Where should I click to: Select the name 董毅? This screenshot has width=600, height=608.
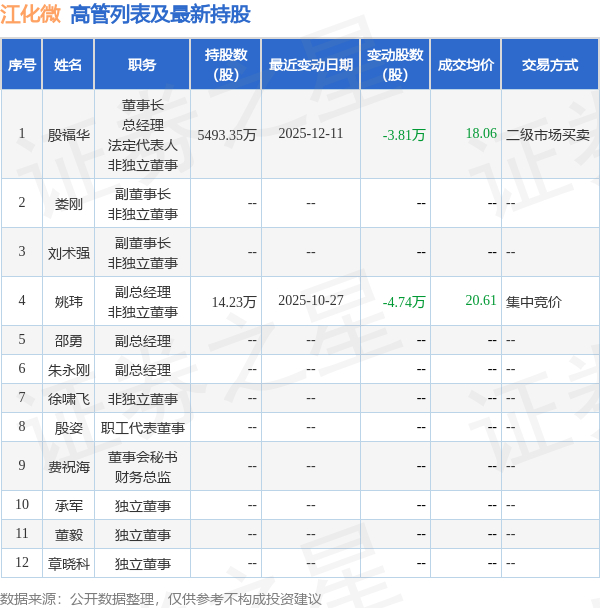pos(69,535)
